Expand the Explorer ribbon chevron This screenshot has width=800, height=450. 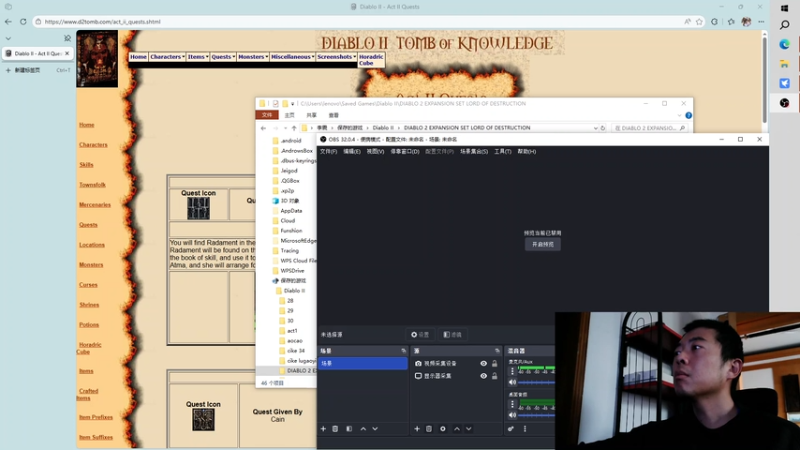pyautogui.click(x=679, y=115)
